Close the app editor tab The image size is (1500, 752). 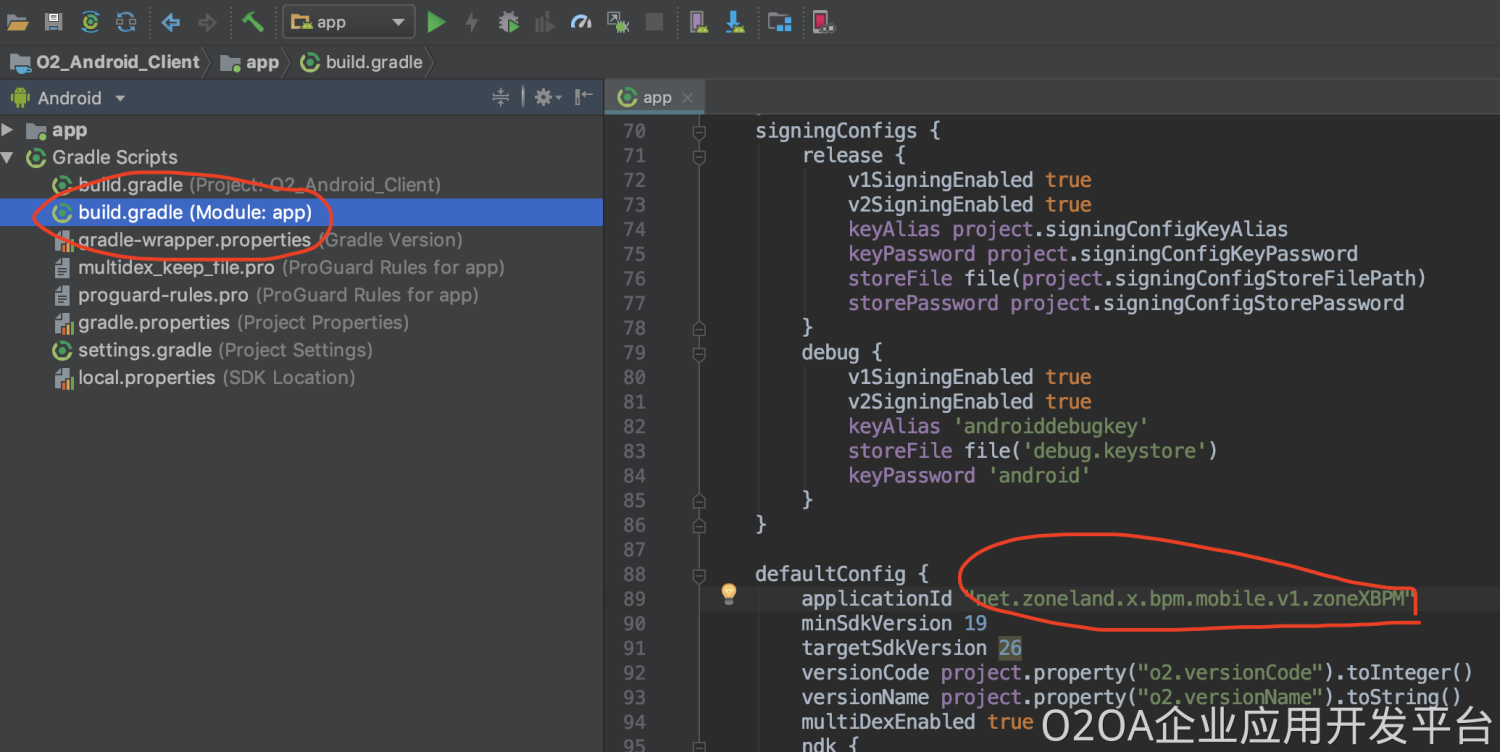tap(687, 97)
